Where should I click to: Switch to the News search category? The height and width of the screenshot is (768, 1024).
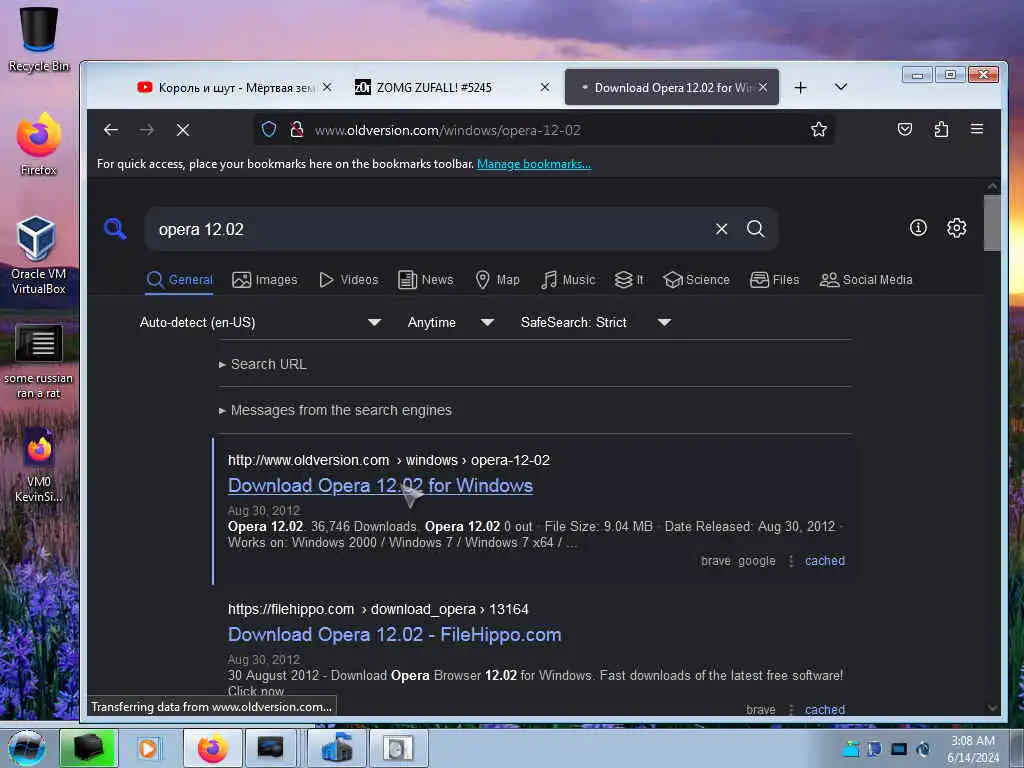426,280
